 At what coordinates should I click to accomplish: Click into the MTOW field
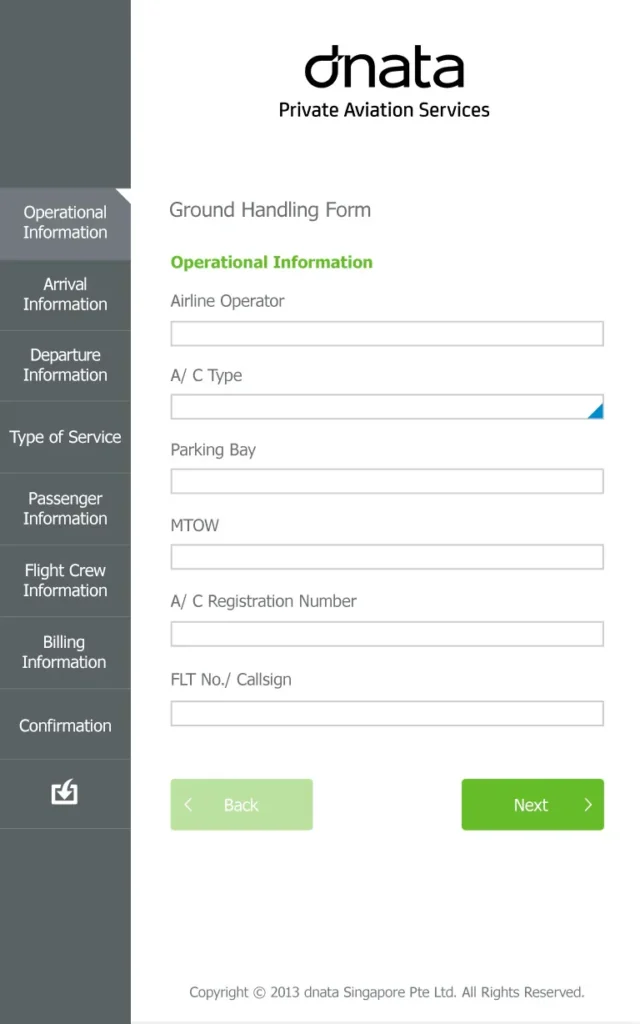pyautogui.click(x=387, y=557)
